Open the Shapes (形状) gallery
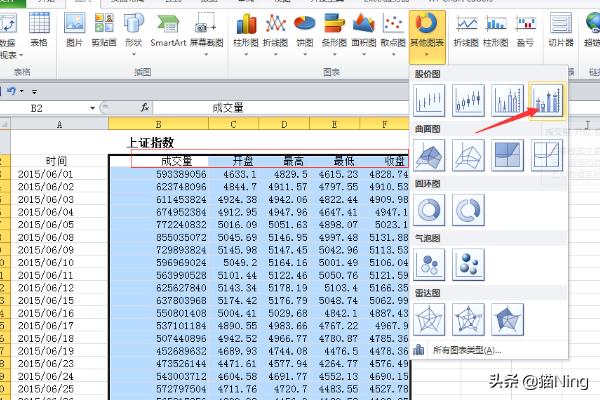This screenshot has height=400, width=600. coord(134,34)
